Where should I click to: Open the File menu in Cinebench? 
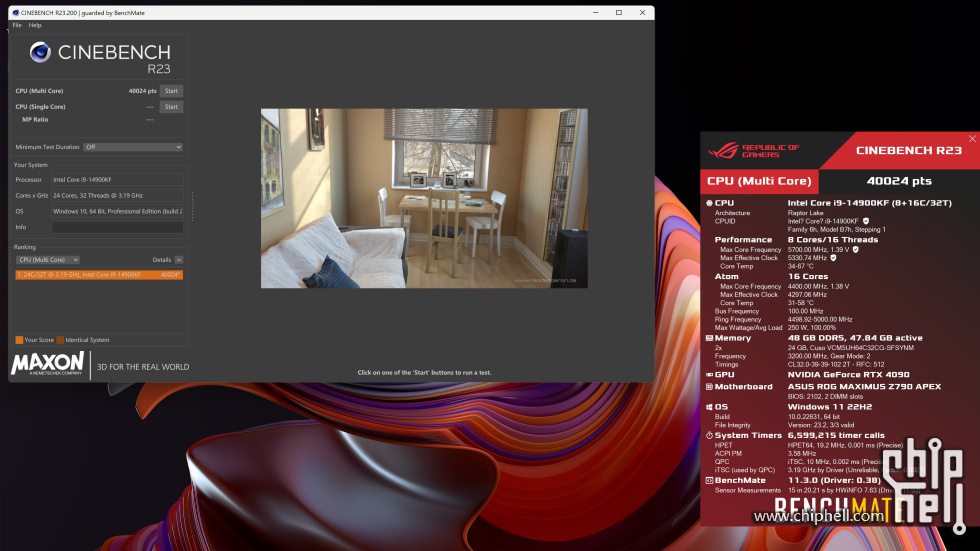tap(17, 25)
